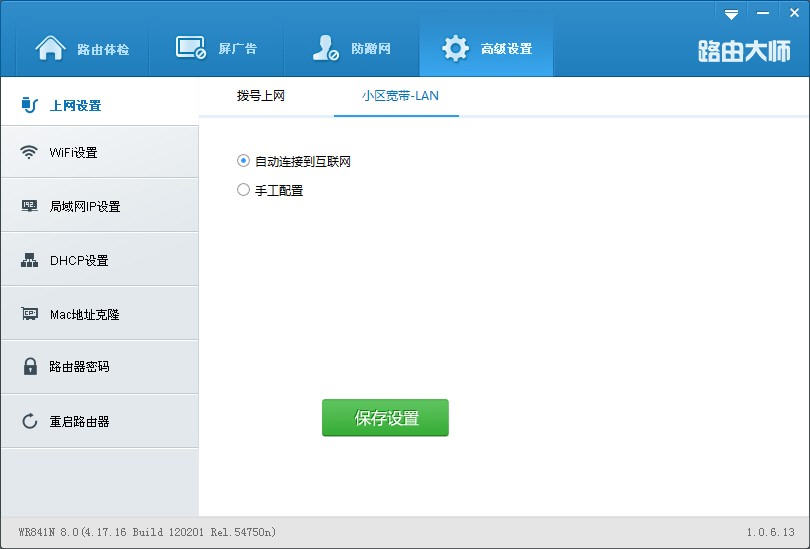Click the person icon for 防蹭网
Viewport: 810px width, 549px height.
[325, 48]
